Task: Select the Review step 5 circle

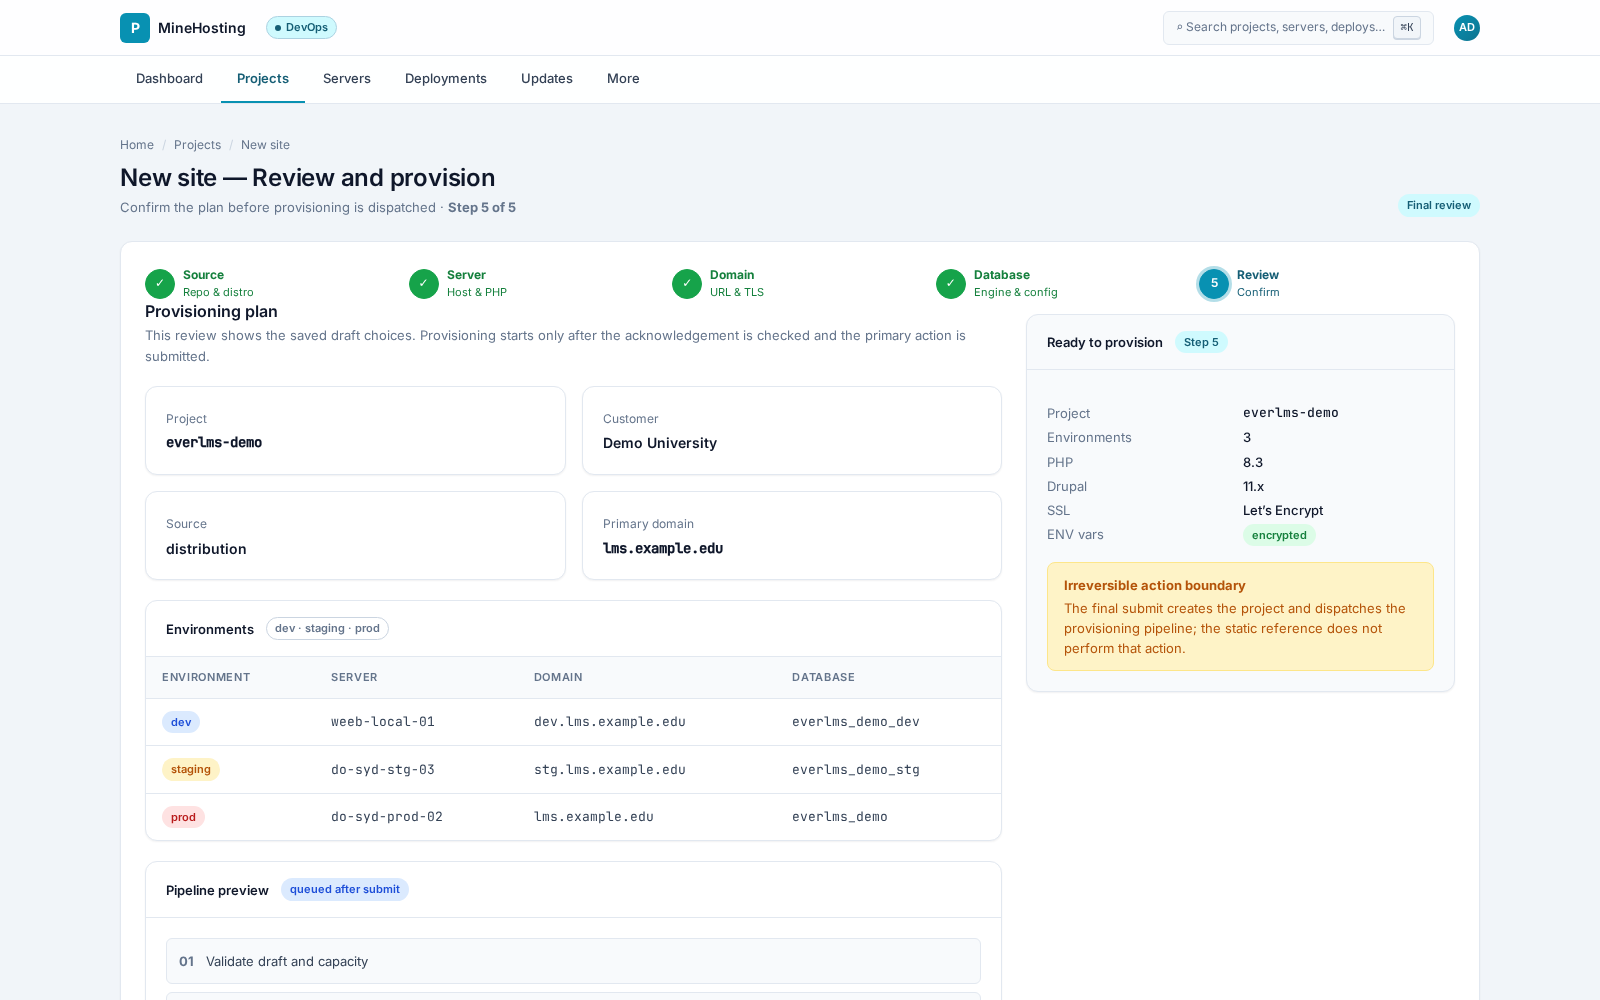Action: pyautogui.click(x=1214, y=284)
